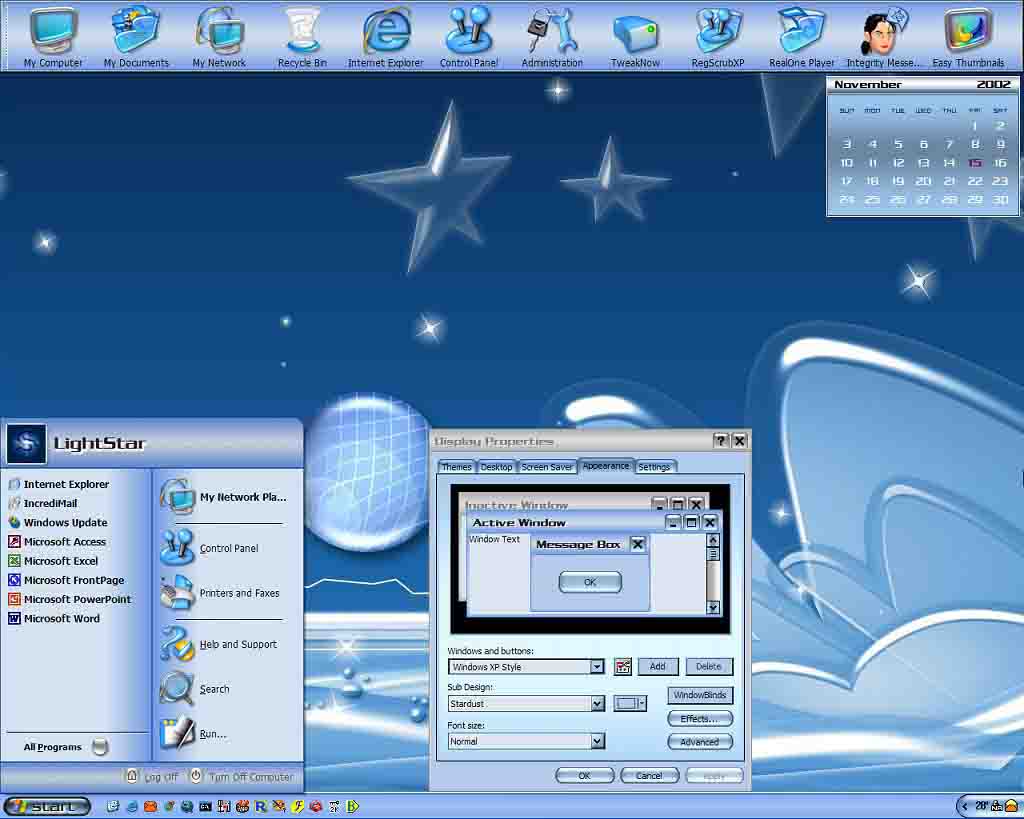Open Help and Support in Start menu
Image resolution: width=1024 pixels, height=819 pixels.
[x=219, y=644]
